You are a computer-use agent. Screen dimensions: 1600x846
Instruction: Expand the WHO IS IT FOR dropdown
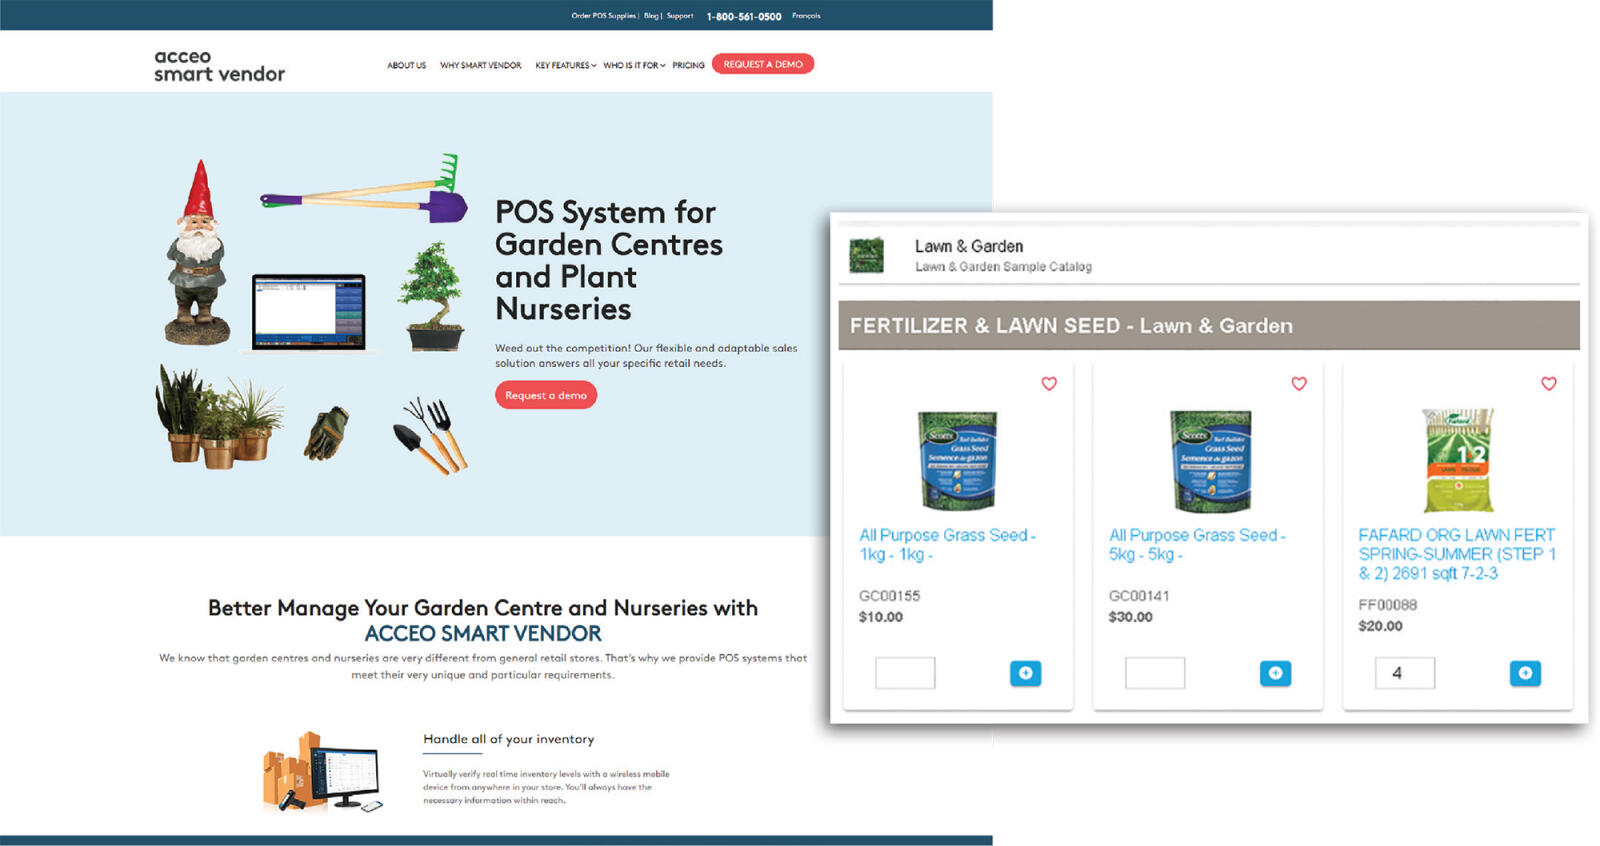click(634, 65)
